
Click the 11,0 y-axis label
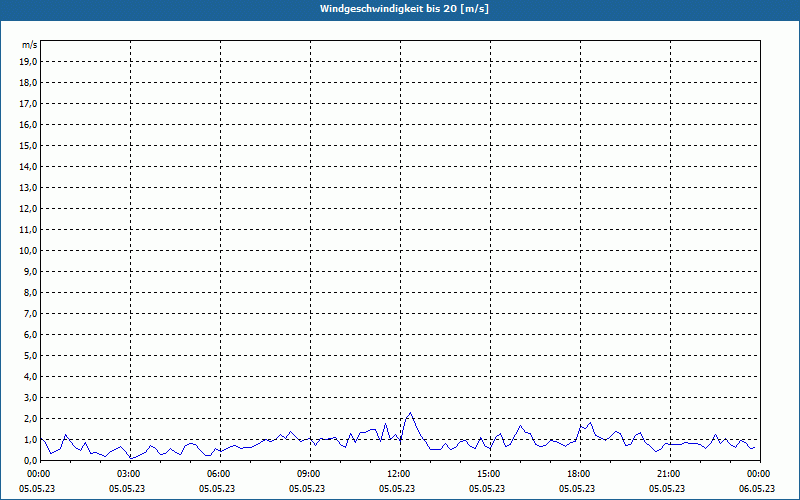[x=30, y=230]
